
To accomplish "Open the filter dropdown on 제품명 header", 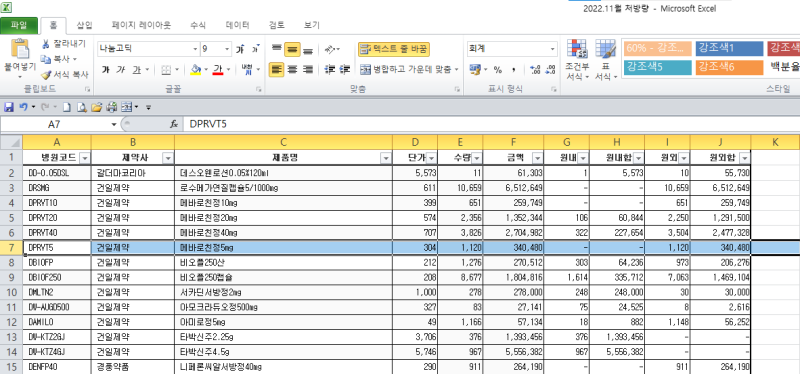I will tap(386, 158).
